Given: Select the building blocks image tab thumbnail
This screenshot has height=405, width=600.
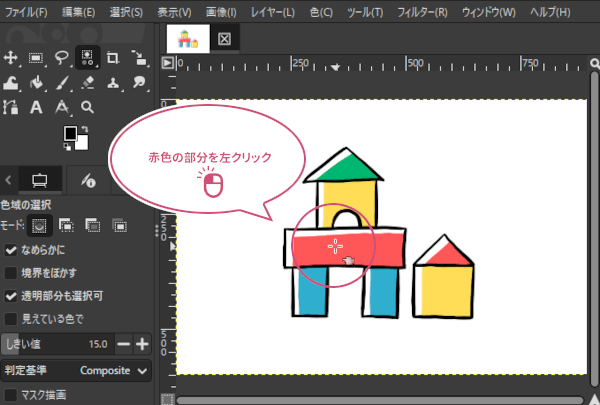Looking at the screenshot, I should click(188, 39).
